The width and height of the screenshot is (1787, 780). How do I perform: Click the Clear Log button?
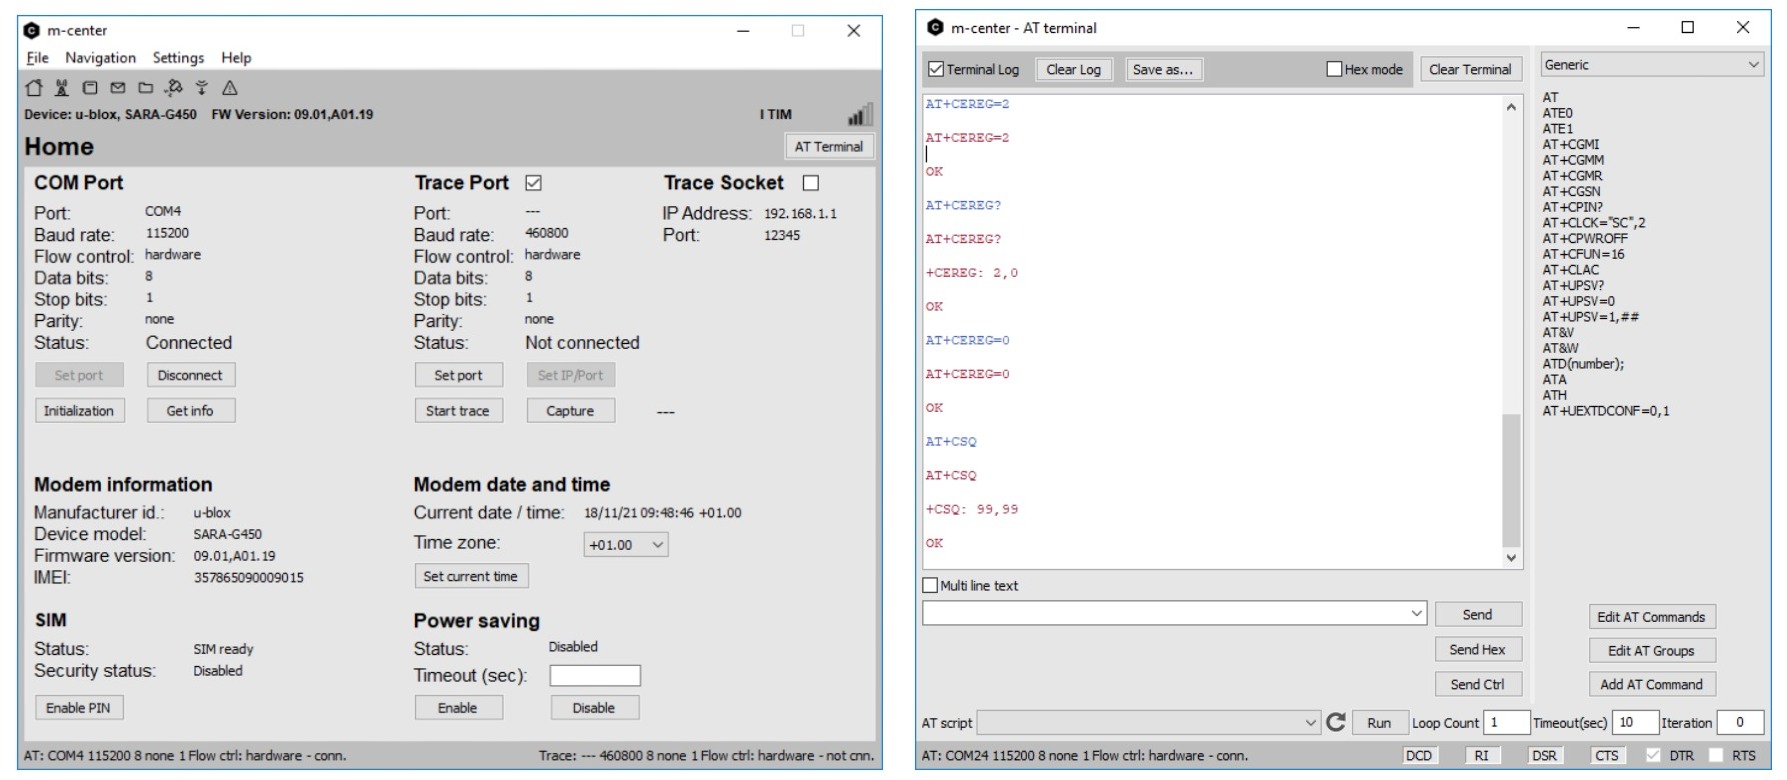click(x=1074, y=69)
